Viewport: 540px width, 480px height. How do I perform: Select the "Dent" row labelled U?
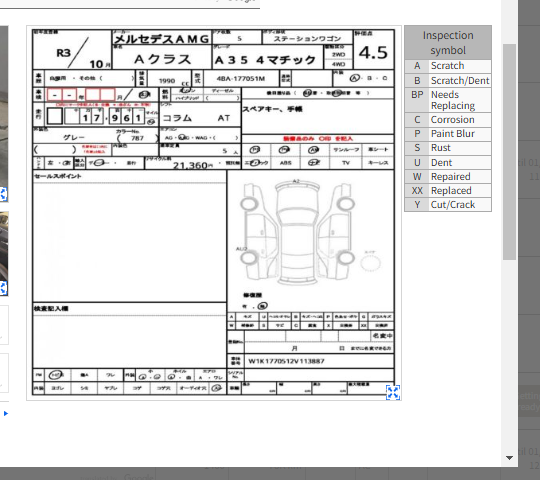tap(448, 163)
